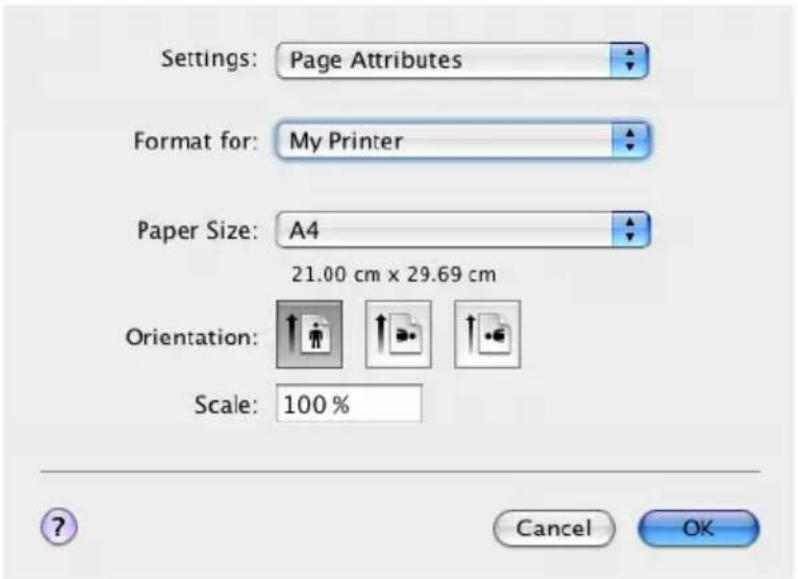The height and width of the screenshot is (579, 798).
Task: Click the "Settings:" label
Action: [209, 59]
